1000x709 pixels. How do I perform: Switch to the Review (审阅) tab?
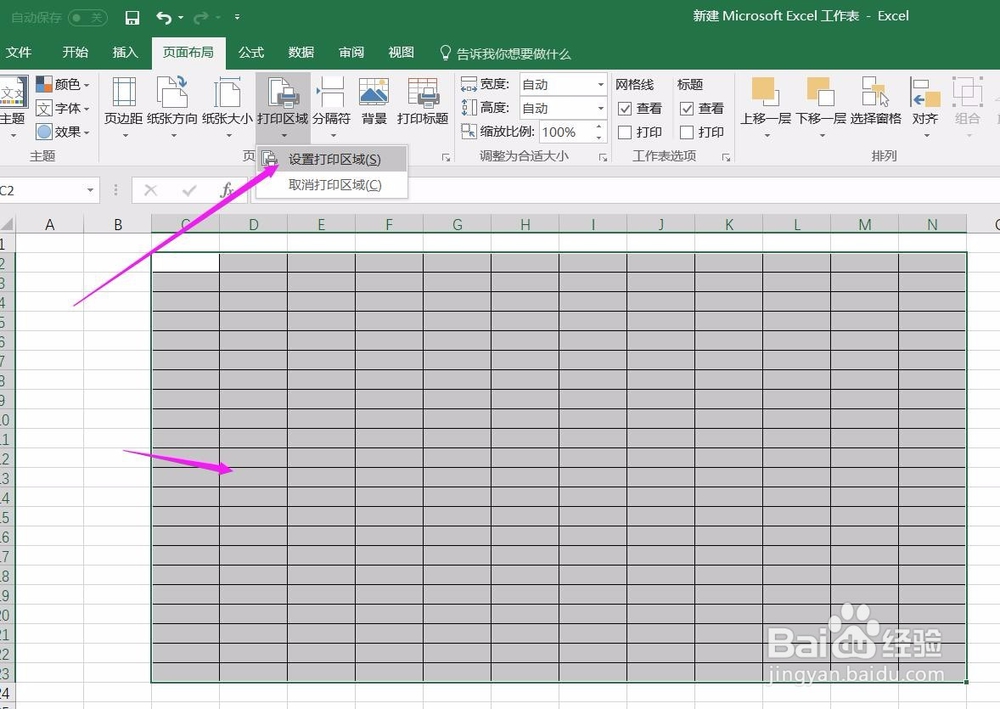point(351,52)
